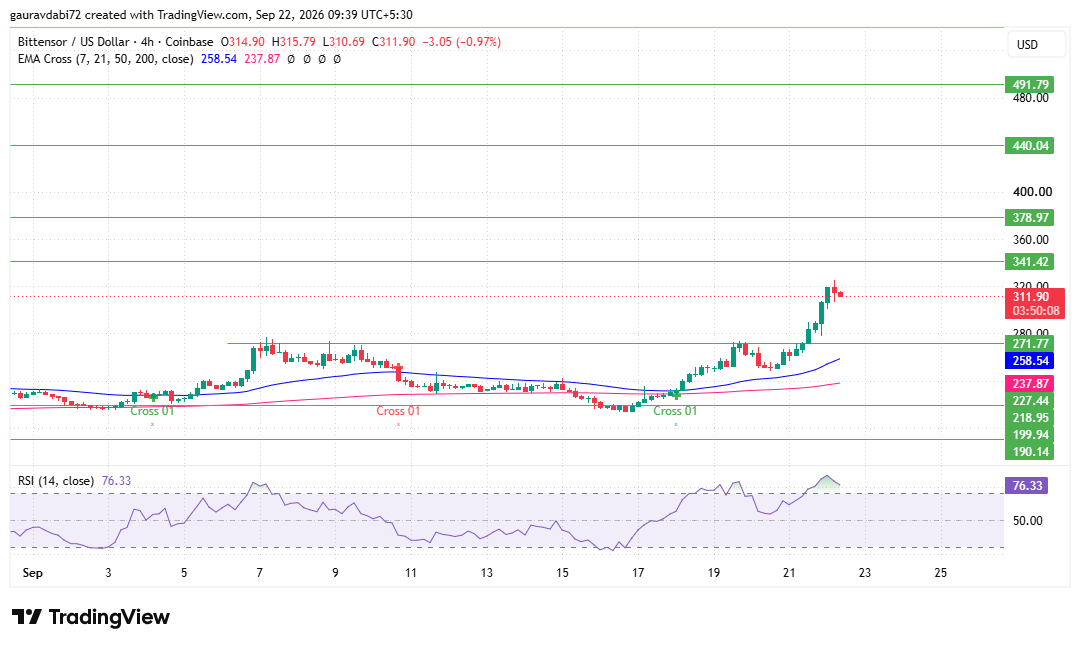Image resolution: width=1080 pixels, height=647 pixels.
Task: Click the 7 date label on time axis
Action: pyautogui.click(x=260, y=573)
